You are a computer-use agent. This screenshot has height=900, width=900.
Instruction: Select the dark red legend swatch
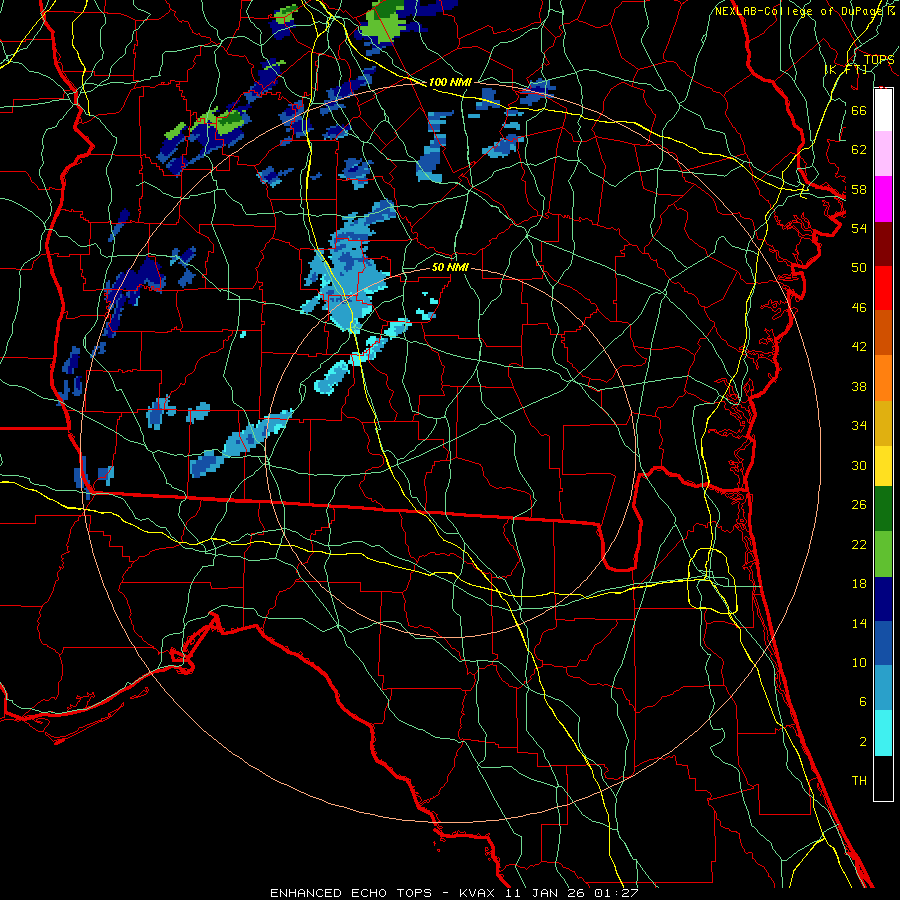[883, 243]
